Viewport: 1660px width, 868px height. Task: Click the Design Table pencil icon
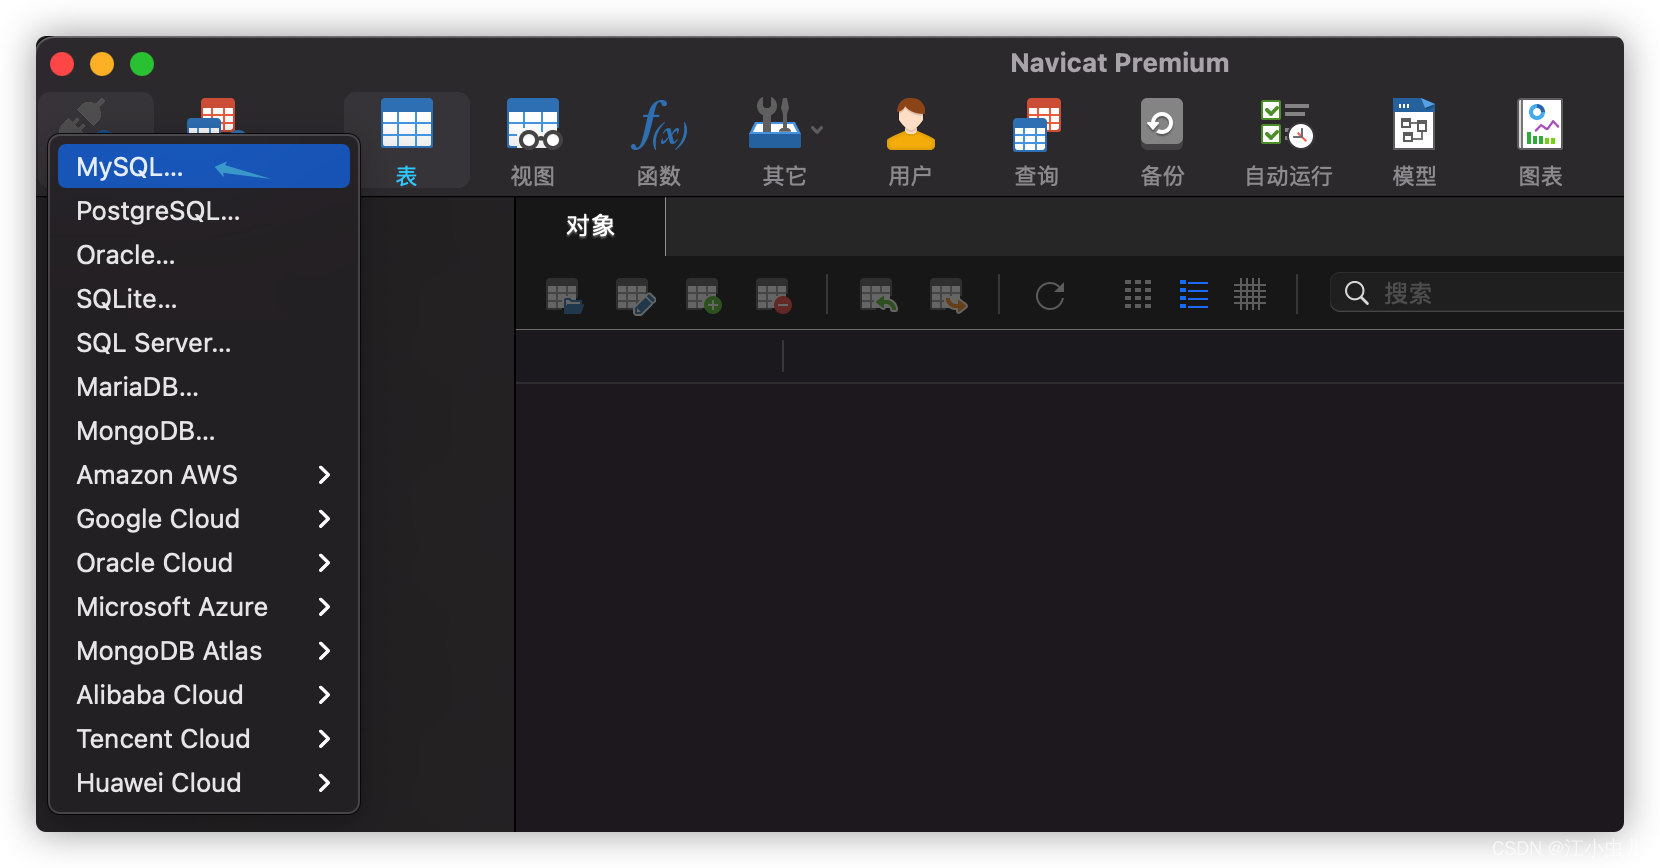pos(635,296)
